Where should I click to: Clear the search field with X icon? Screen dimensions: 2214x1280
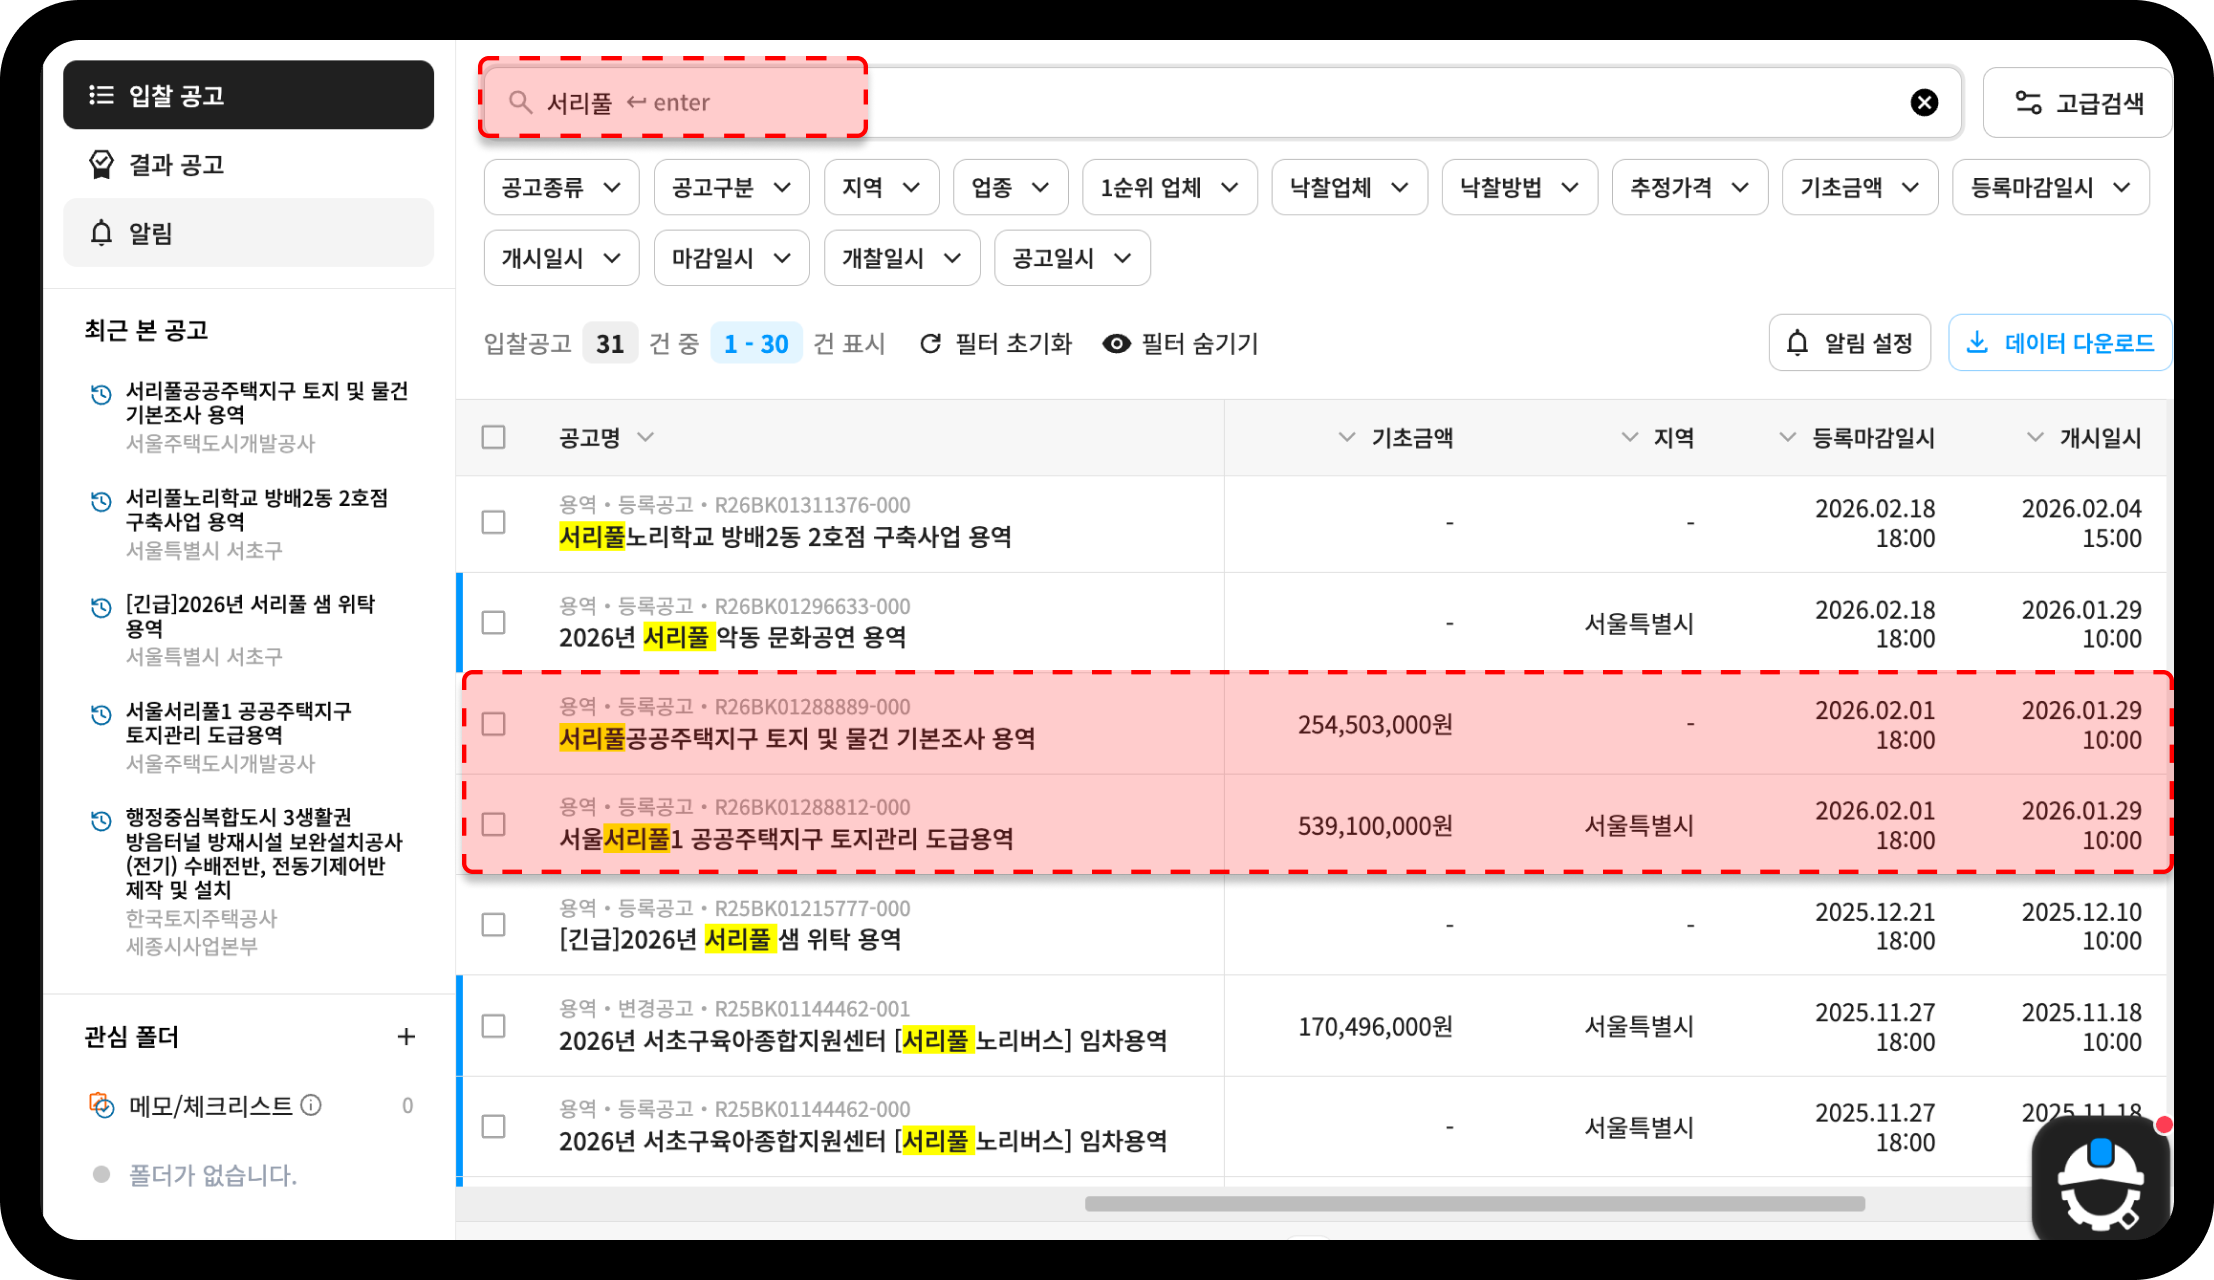pyautogui.click(x=1924, y=102)
